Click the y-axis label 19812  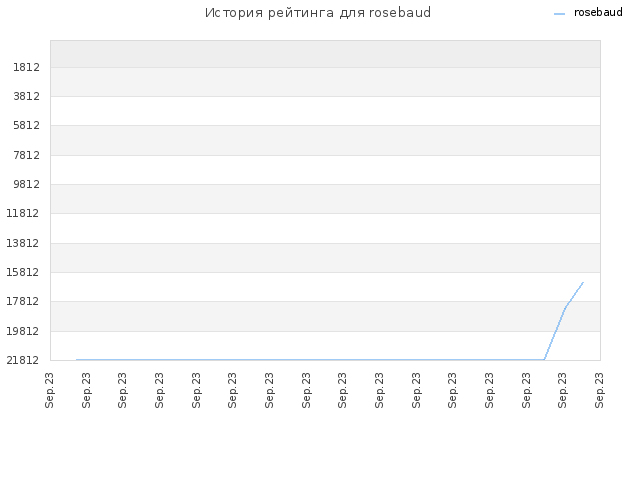(x=23, y=331)
